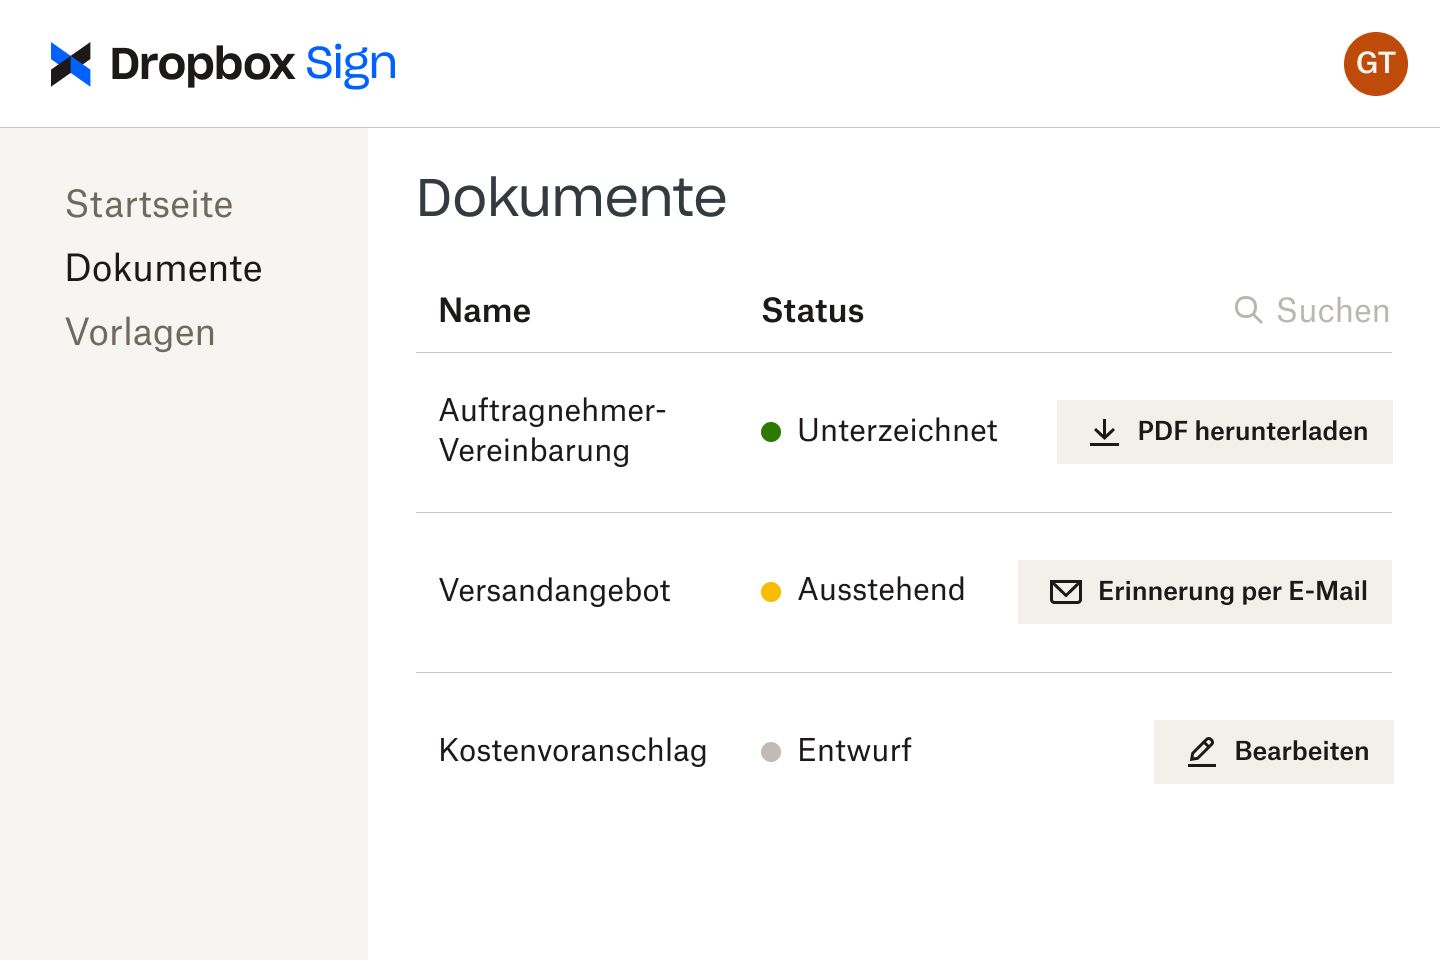Click the gray Entwurf status dot
Viewport: 1440px width, 960px height.
771,752
